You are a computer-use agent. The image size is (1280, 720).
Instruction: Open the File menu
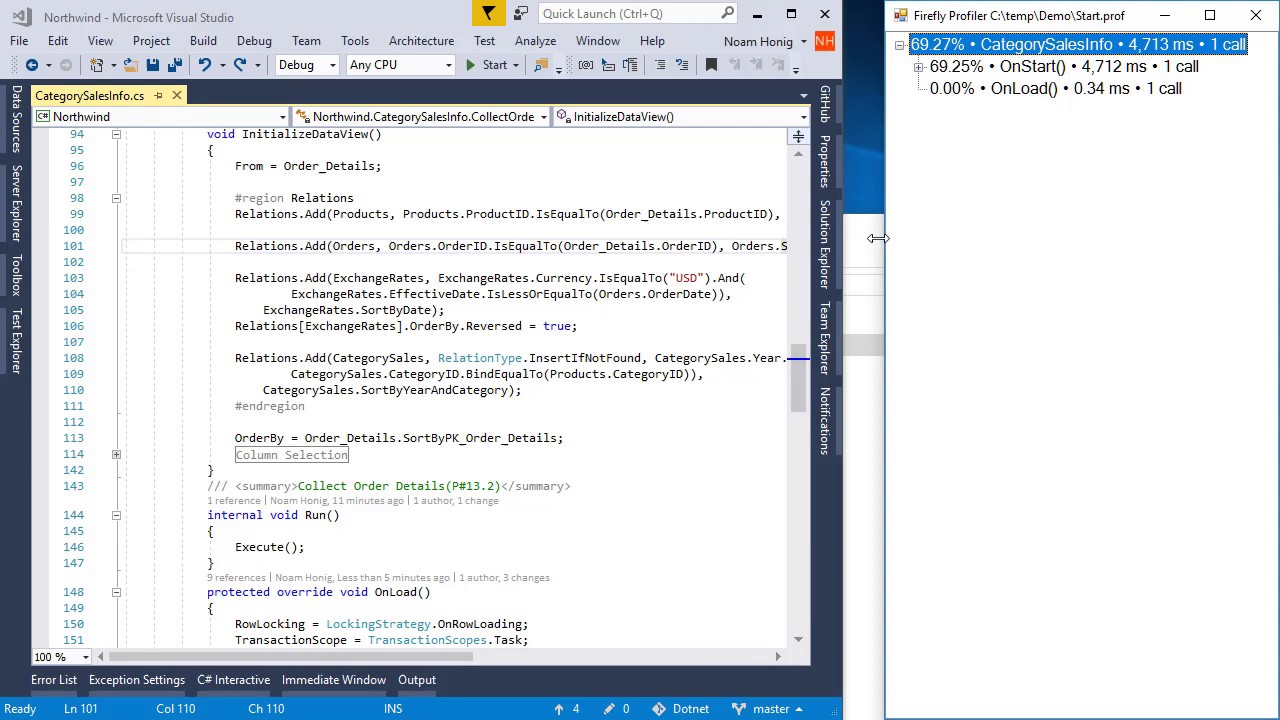point(19,41)
